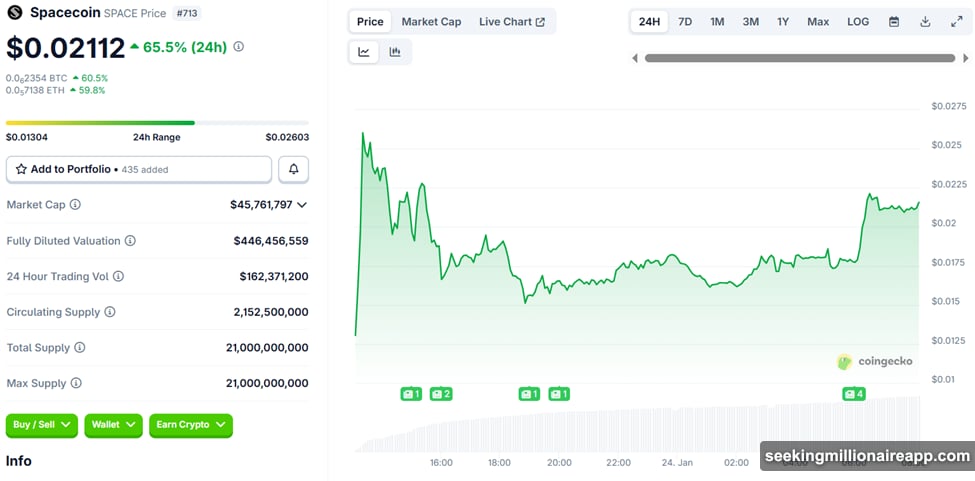Open Circulating Supply info icon
The width and height of the screenshot is (975, 481).
click(x=109, y=312)
